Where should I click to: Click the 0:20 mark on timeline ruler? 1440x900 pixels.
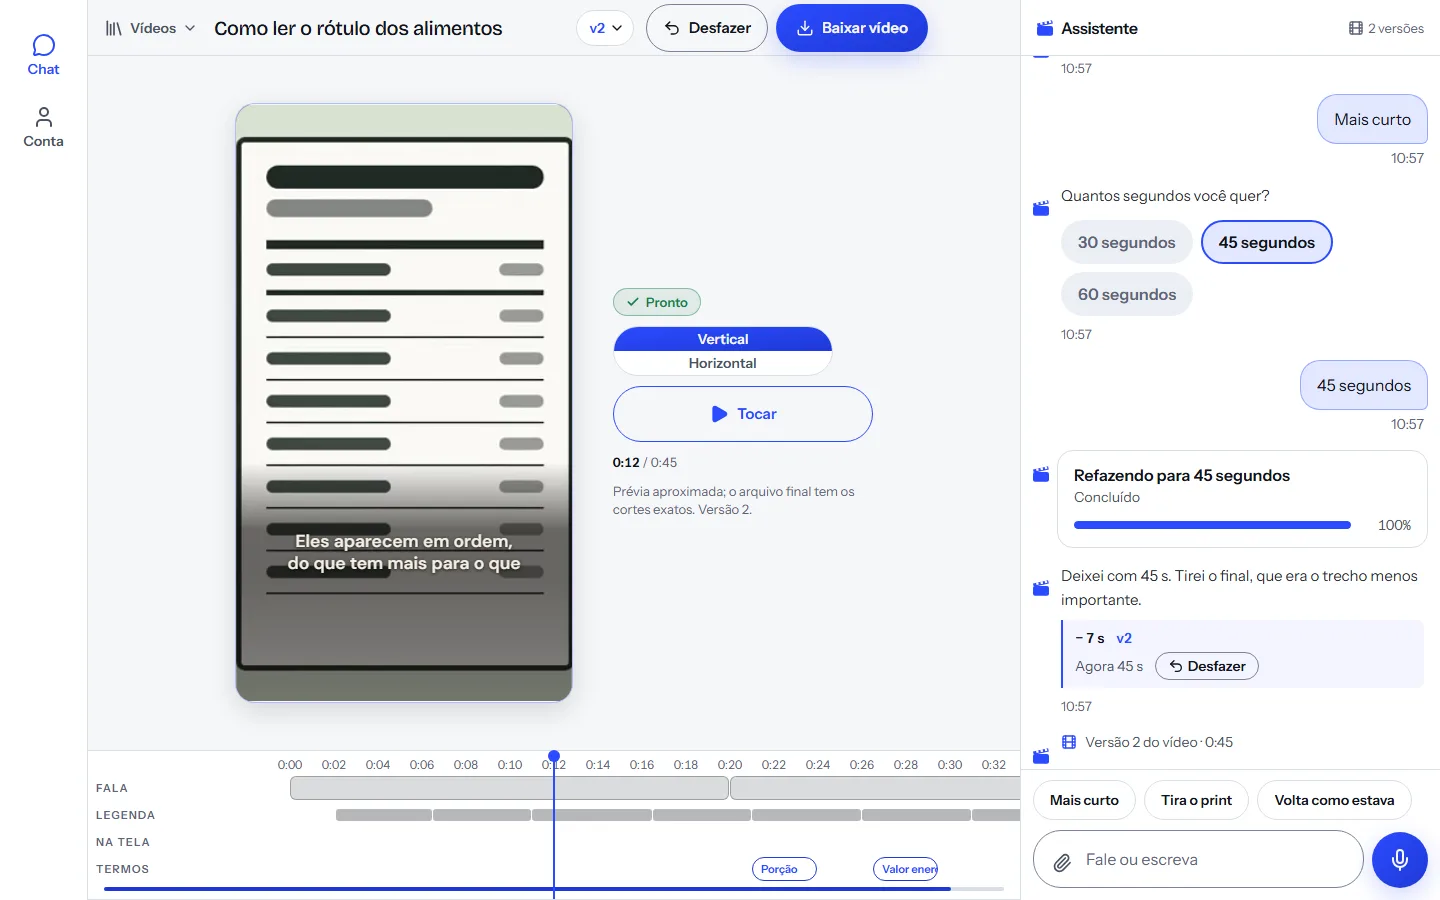click(730, 765)
